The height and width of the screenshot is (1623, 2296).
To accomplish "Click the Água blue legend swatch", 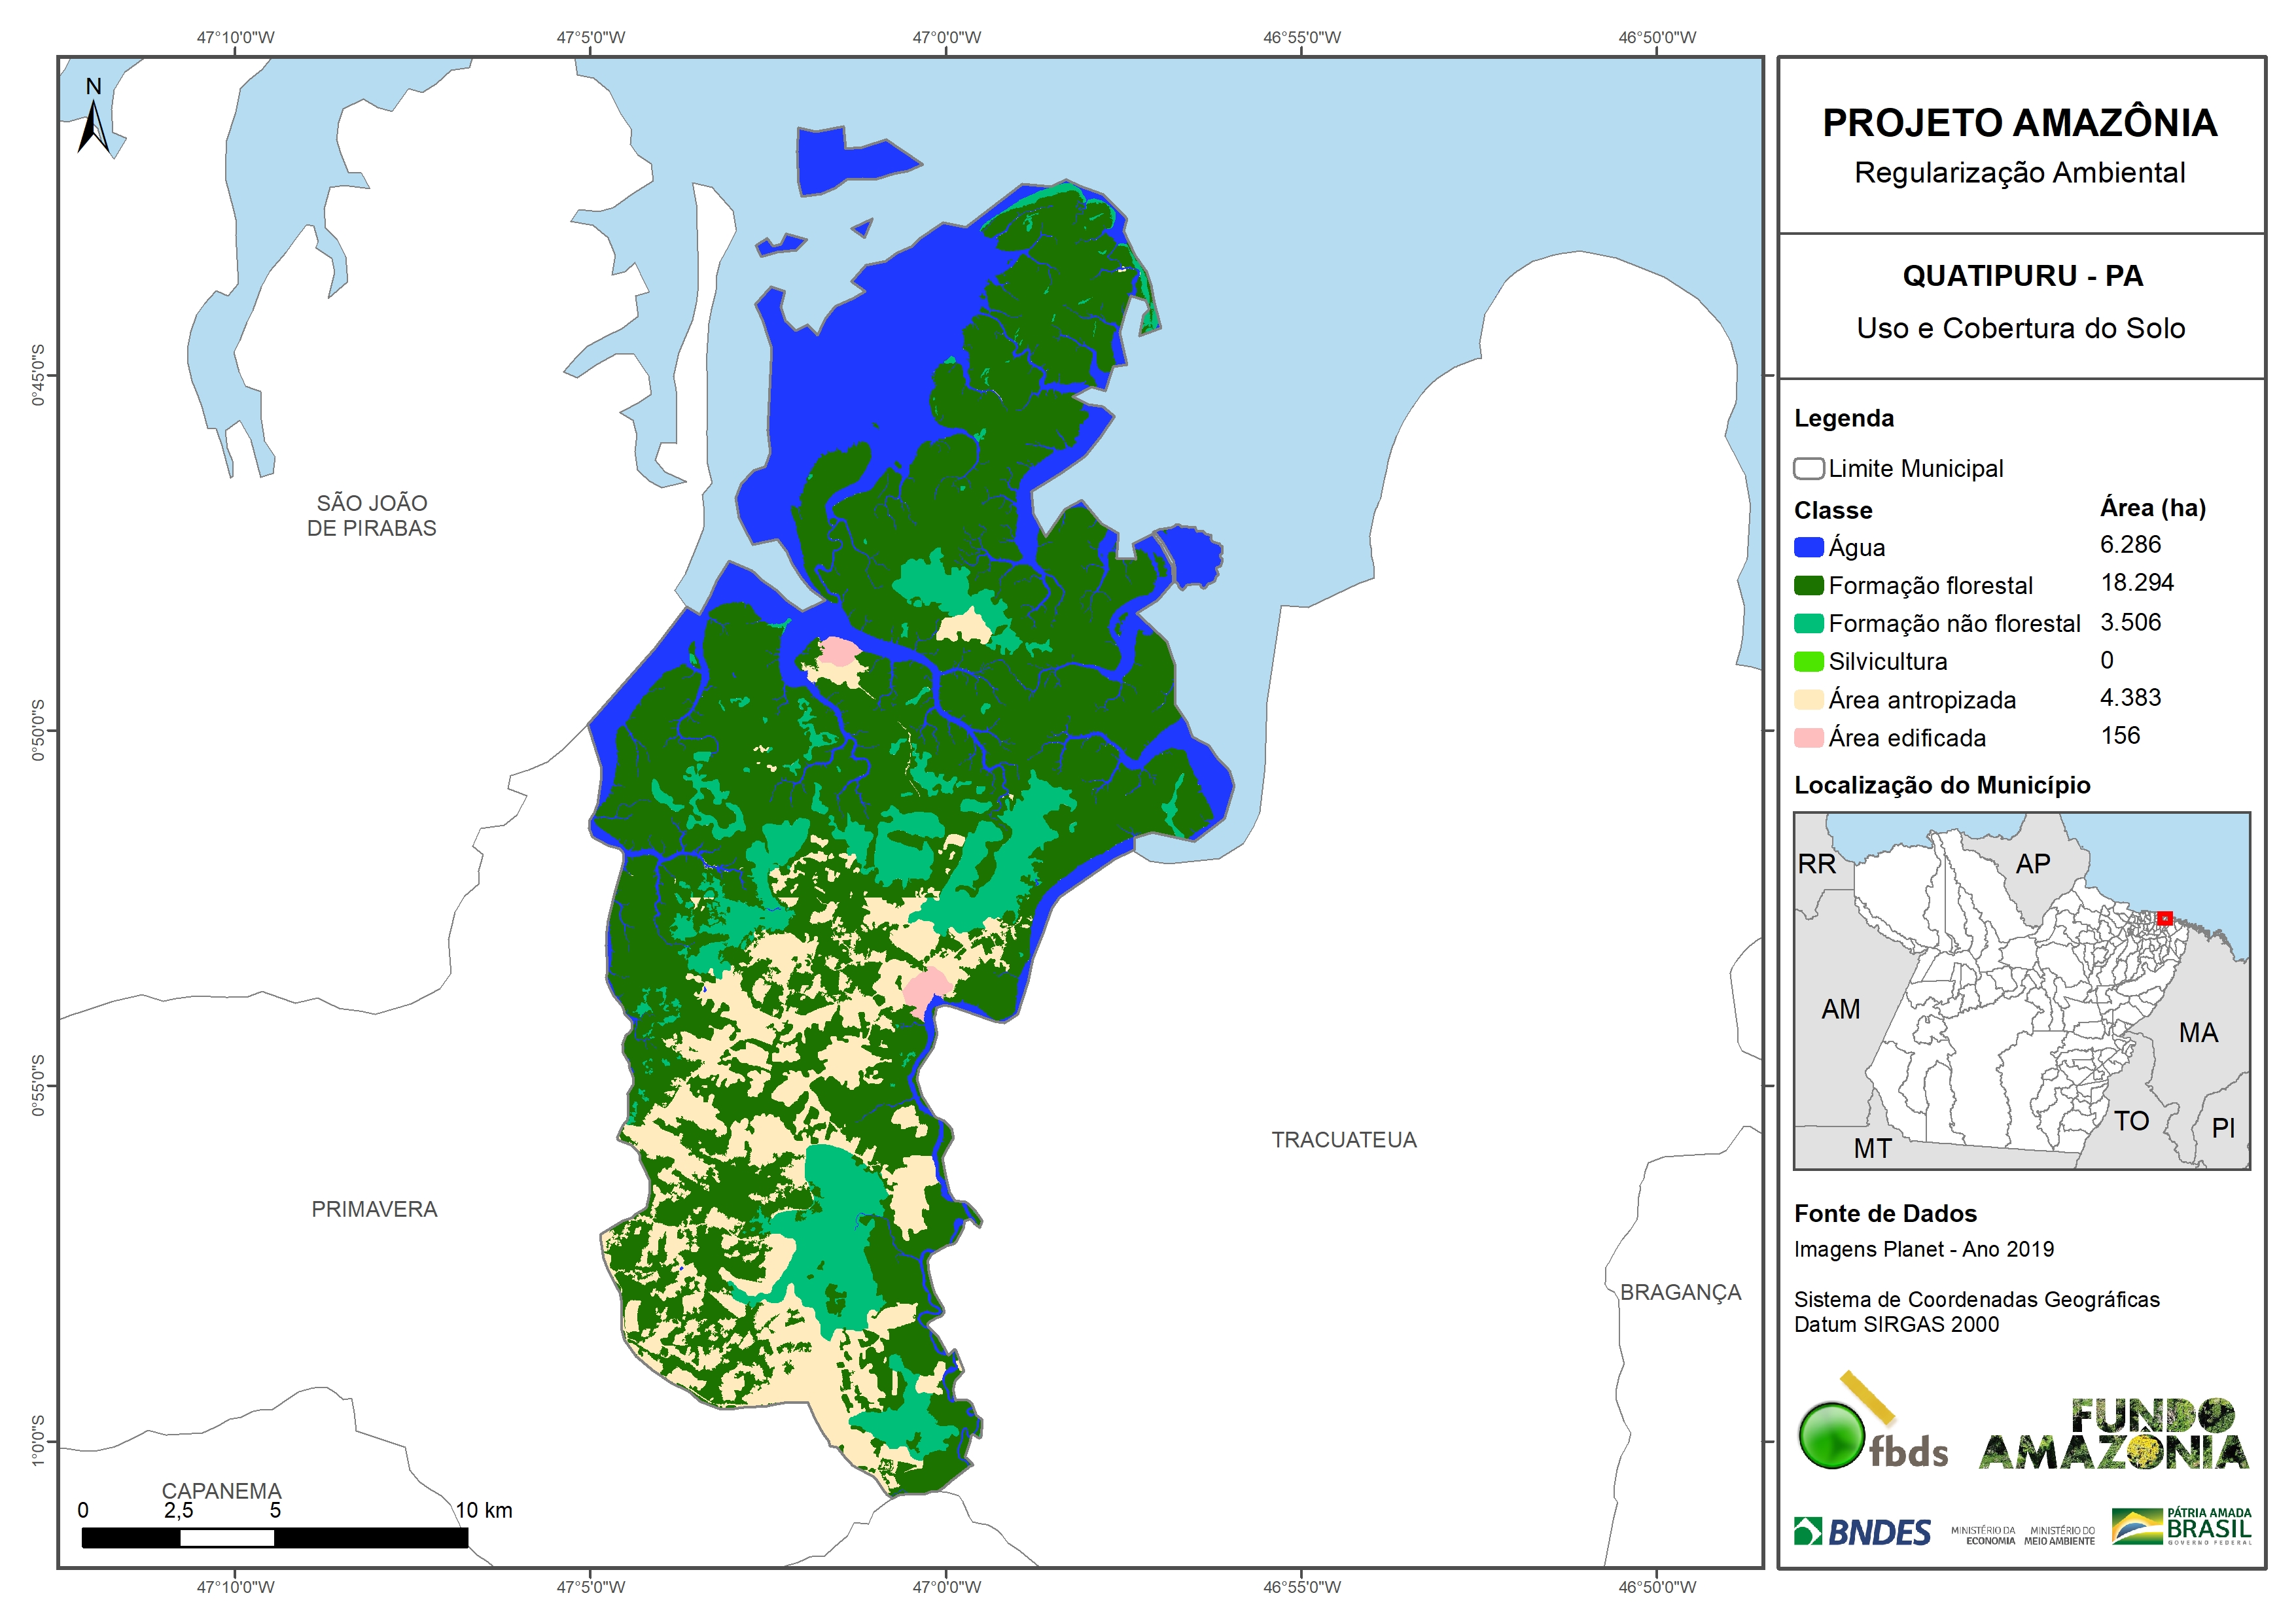I will tap(1808, 547).
